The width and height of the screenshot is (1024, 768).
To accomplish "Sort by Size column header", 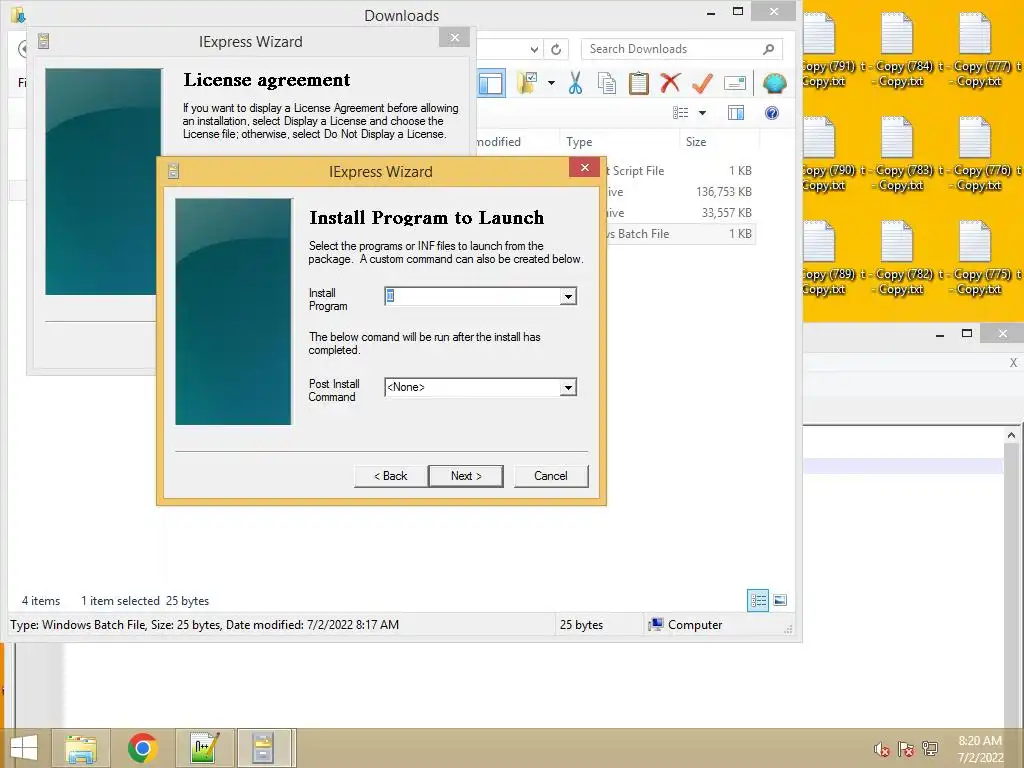I will 696,142.
